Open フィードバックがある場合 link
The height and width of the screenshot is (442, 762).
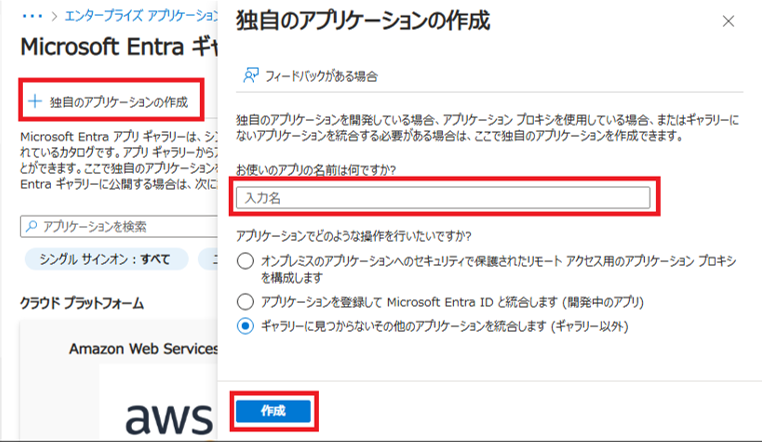321,76
